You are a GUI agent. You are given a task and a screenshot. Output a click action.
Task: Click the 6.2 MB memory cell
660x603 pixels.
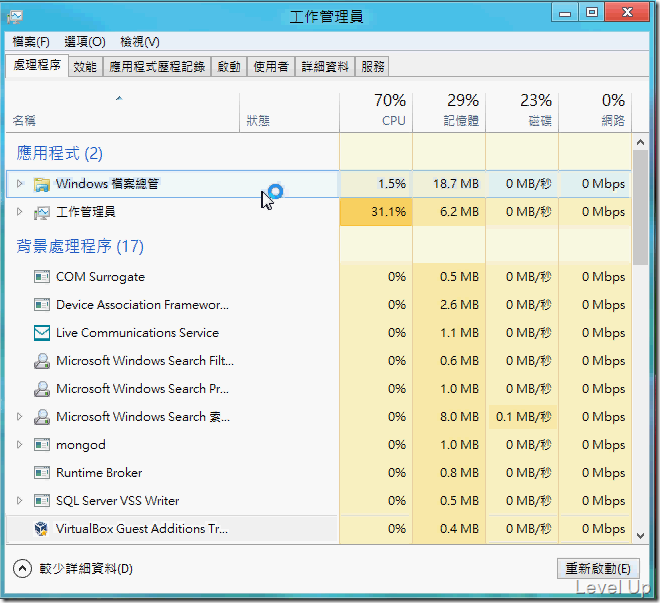click(449, 212)
